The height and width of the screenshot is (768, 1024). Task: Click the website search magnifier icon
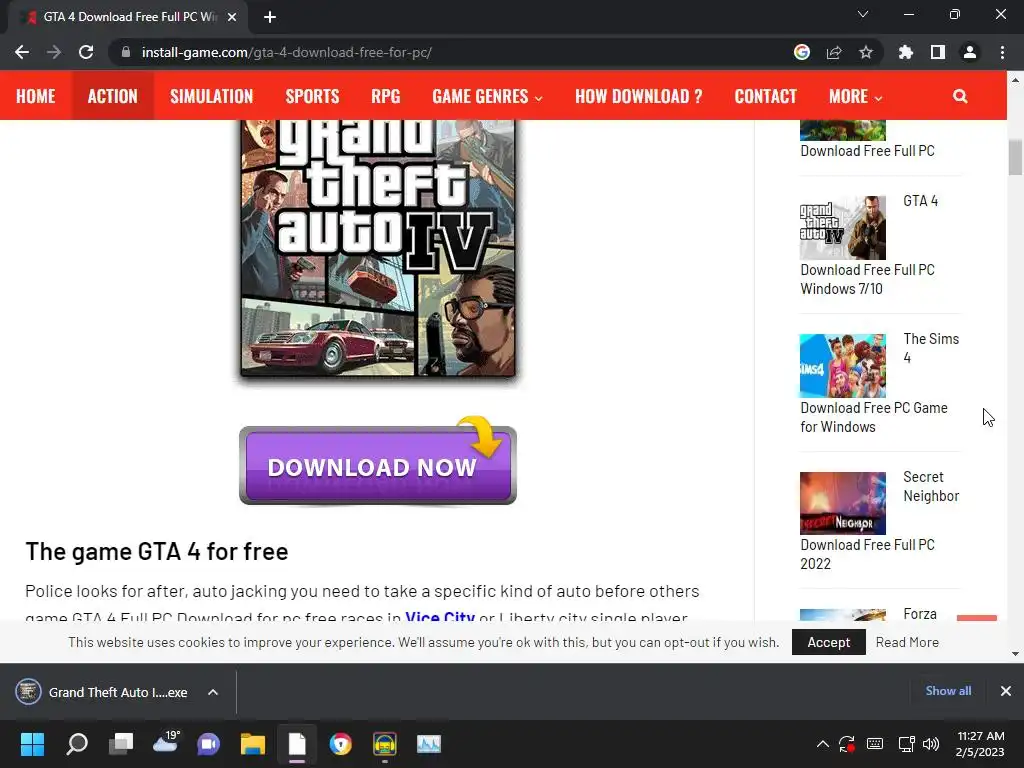point(960,96)
